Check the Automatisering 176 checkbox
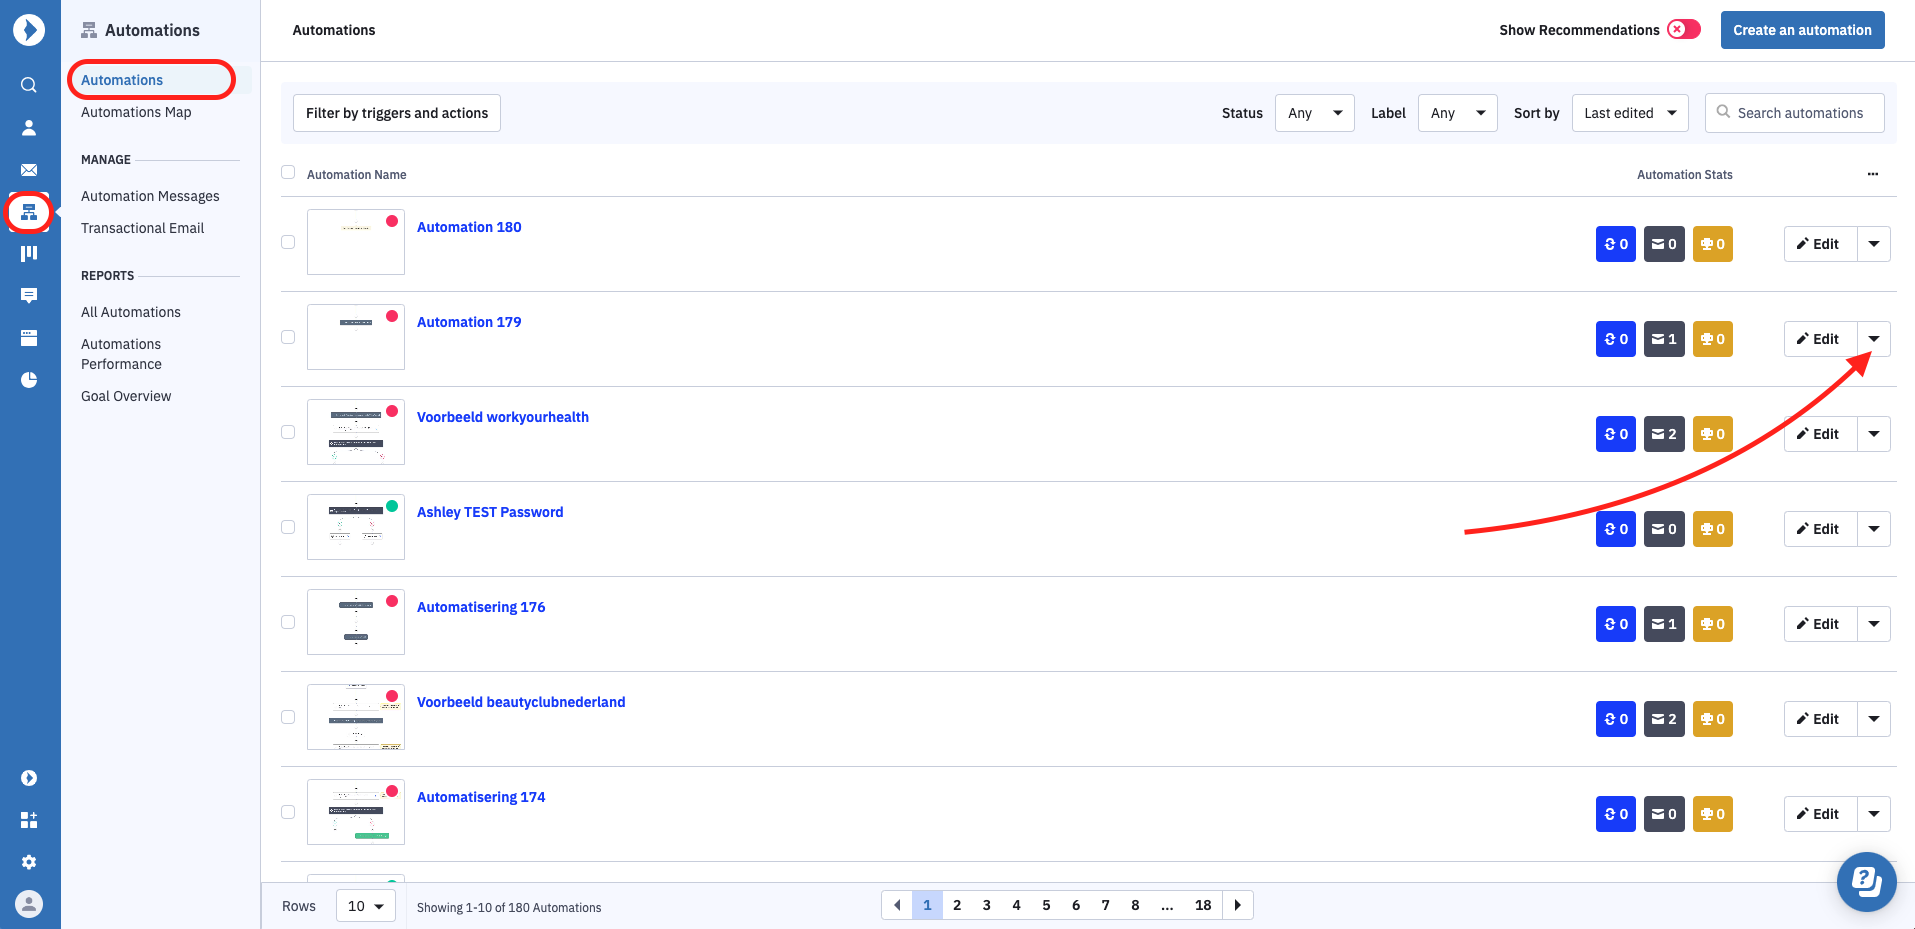 pos(288,622)
